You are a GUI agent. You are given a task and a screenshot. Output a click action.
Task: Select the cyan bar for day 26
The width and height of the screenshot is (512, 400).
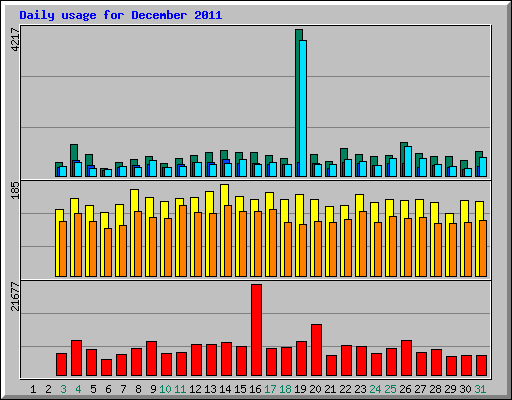click(408, 161)
